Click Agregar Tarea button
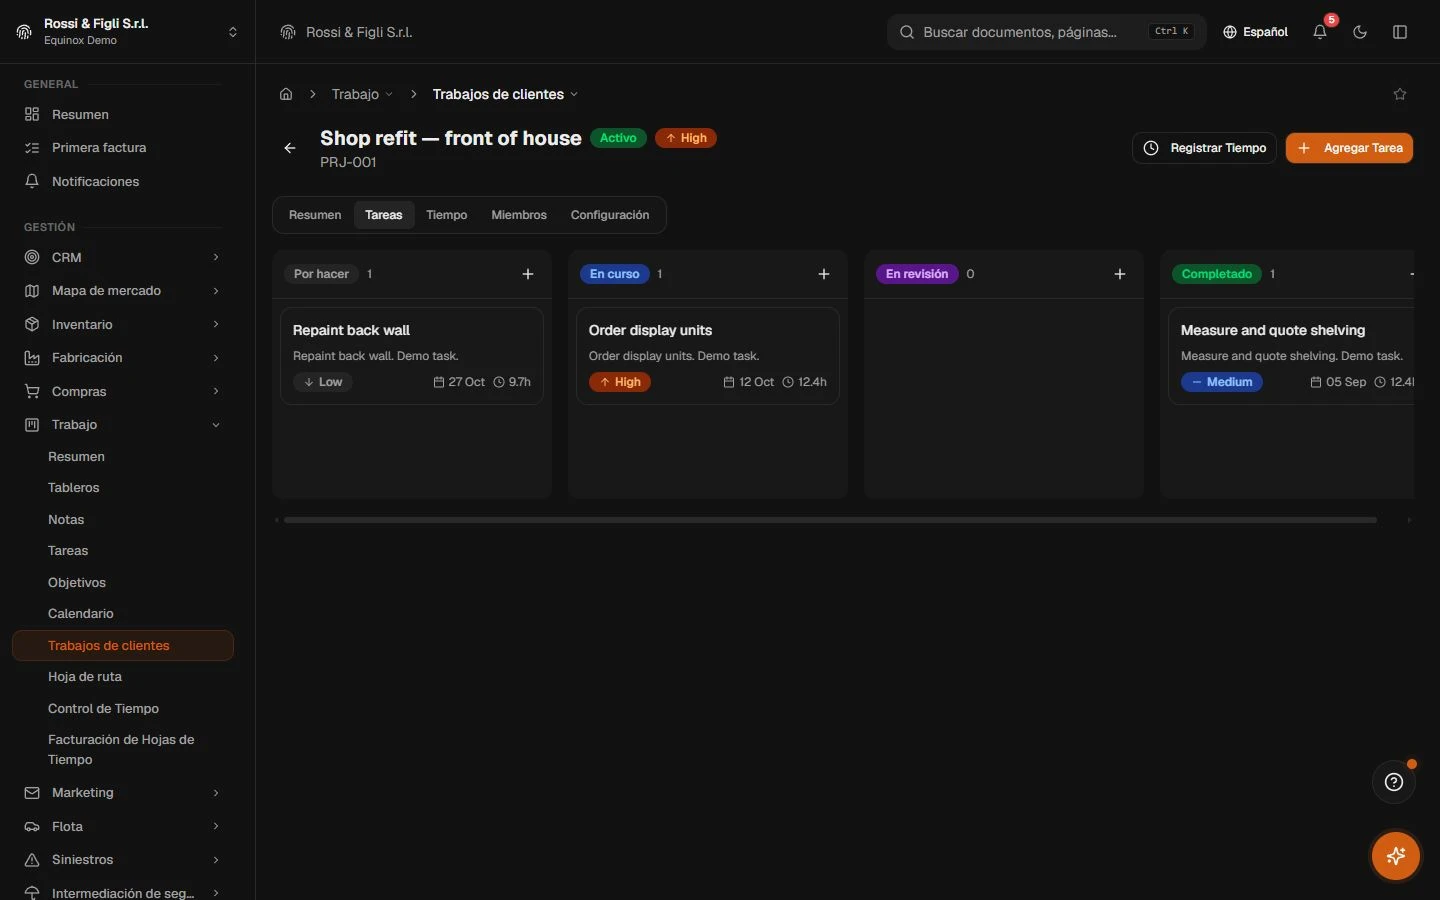The width and height of the screenshot is (1440, 900). point(1349,148)
